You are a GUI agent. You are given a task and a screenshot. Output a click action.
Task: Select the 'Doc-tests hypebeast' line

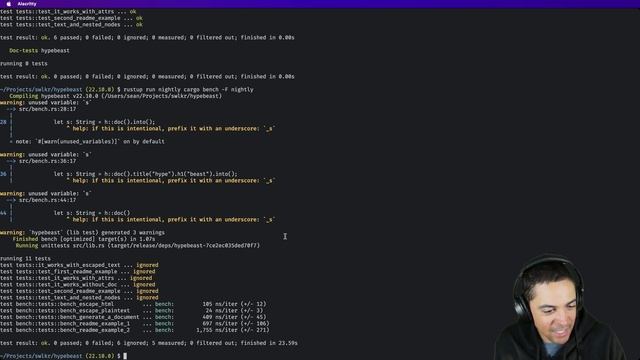tap(39, 51)
